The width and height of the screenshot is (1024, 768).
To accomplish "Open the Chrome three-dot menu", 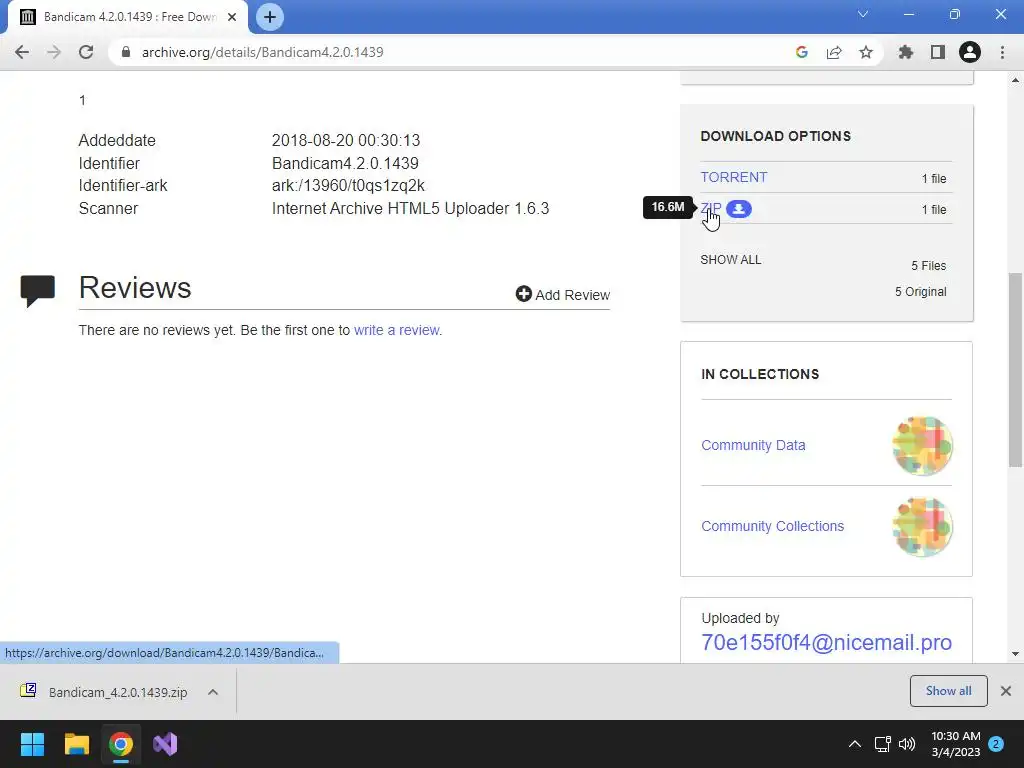I will 1002,52.
